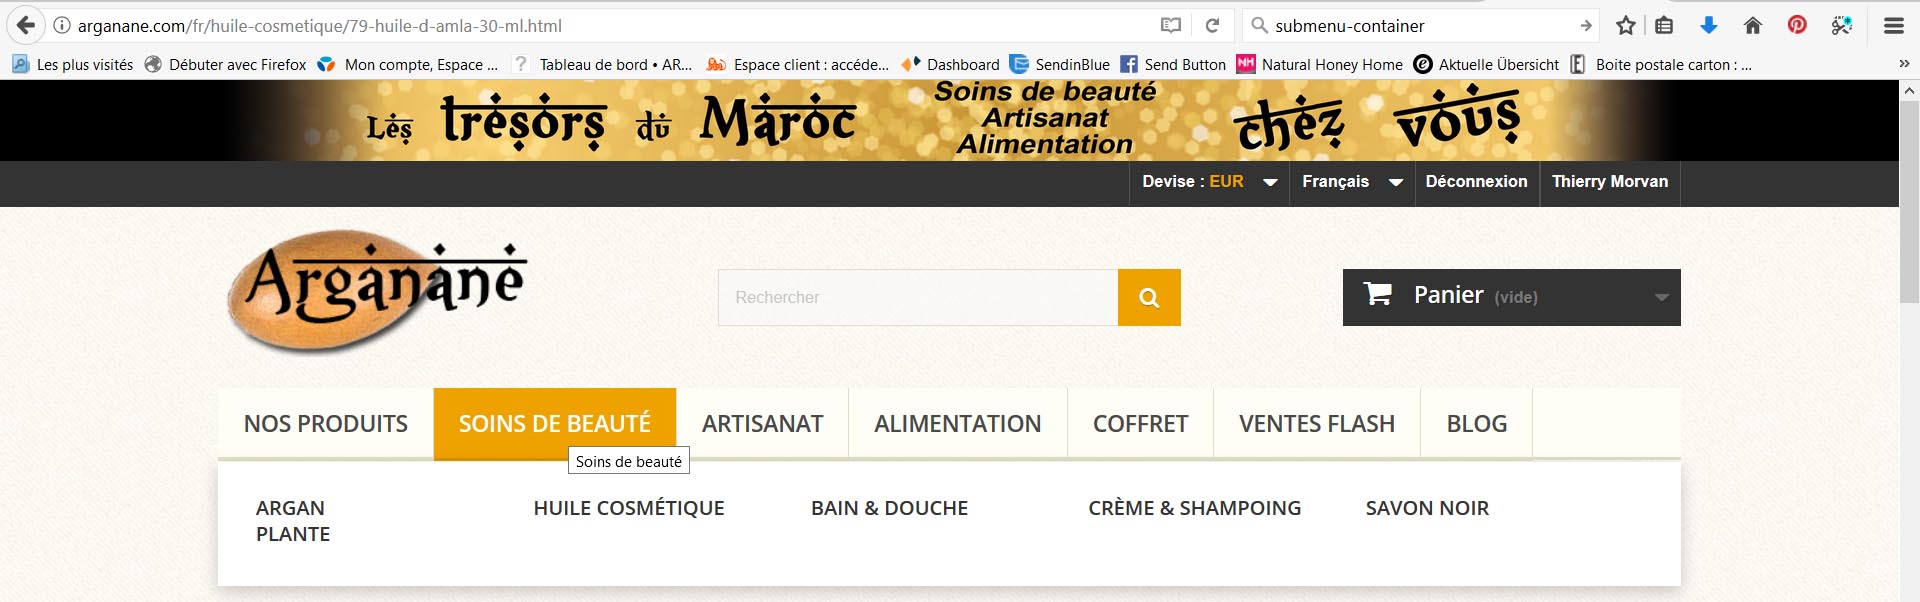Show bookmarks list icon

point(1664,26)
